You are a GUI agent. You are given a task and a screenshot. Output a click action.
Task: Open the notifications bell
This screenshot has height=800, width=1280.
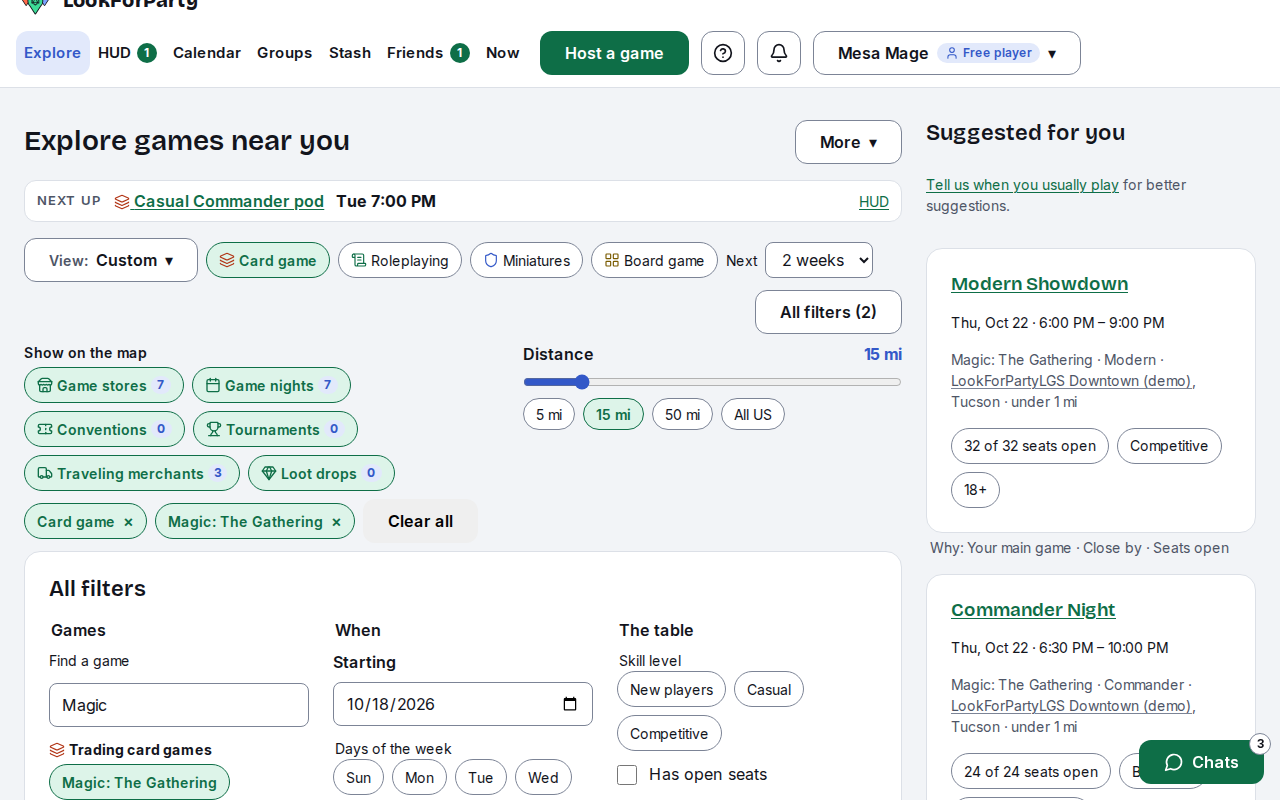click(779, 53)
